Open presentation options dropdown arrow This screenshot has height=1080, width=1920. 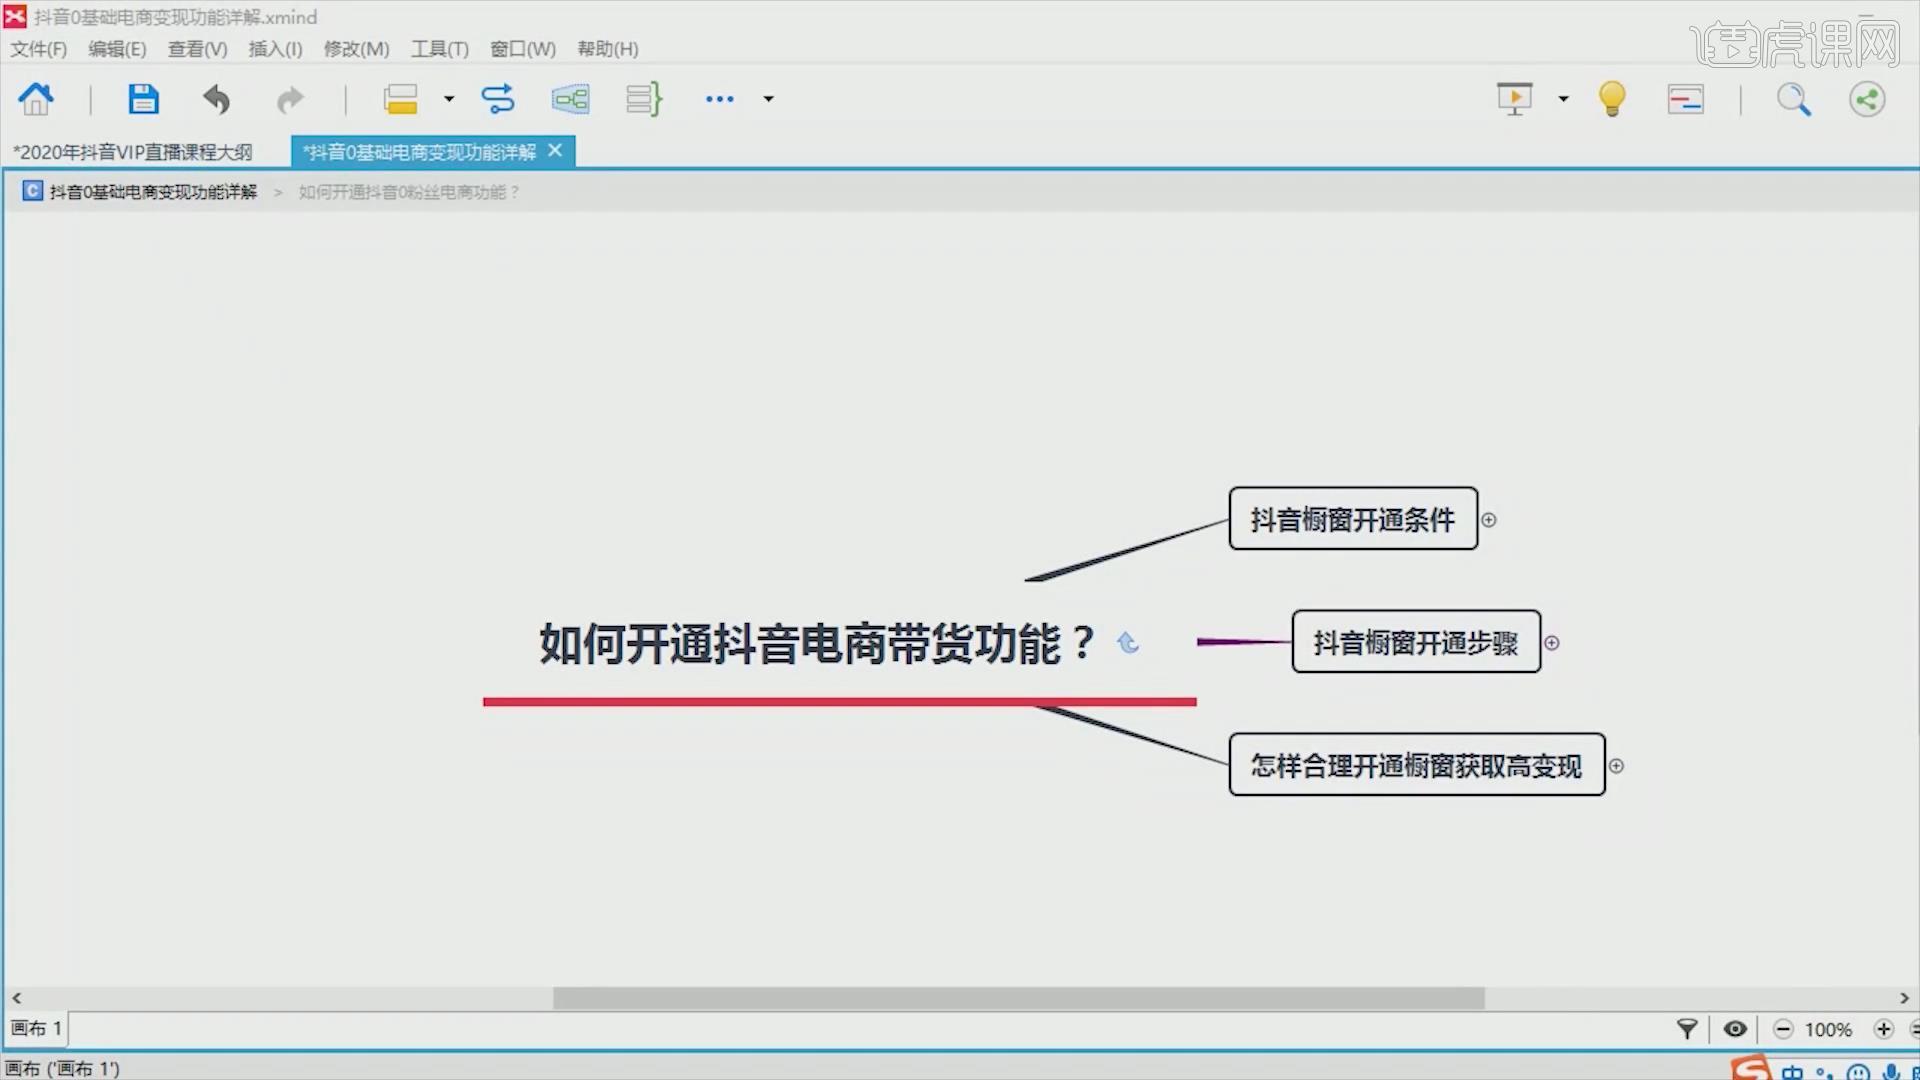tap(1564, 99)
